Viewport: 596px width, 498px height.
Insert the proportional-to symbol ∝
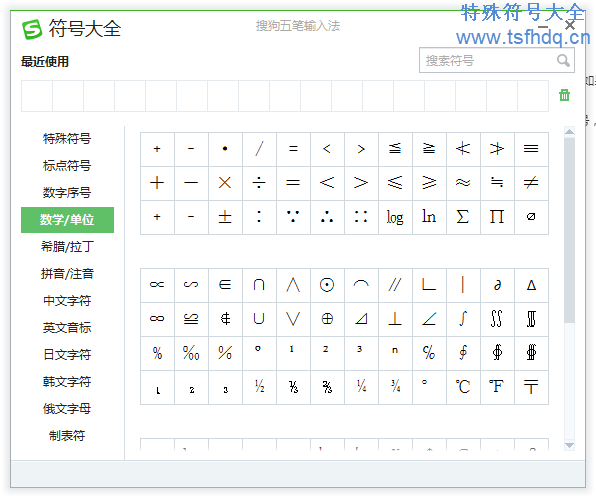click(x=157, y=285)
